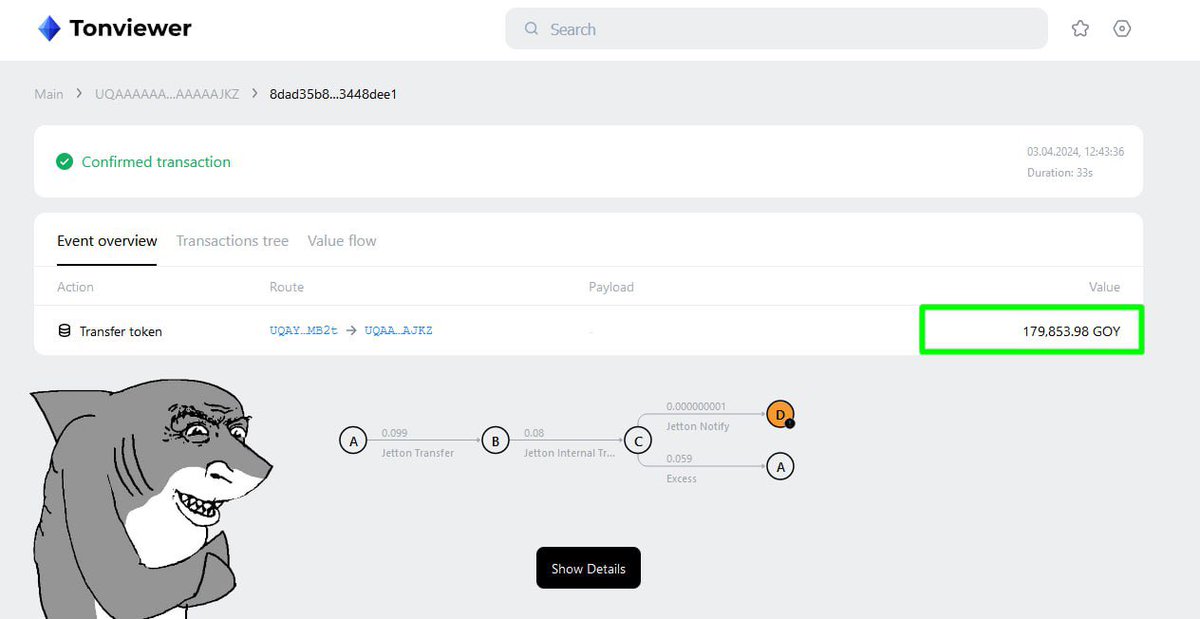
Task: Click the Excess edge label
Action: click(682, 479)
